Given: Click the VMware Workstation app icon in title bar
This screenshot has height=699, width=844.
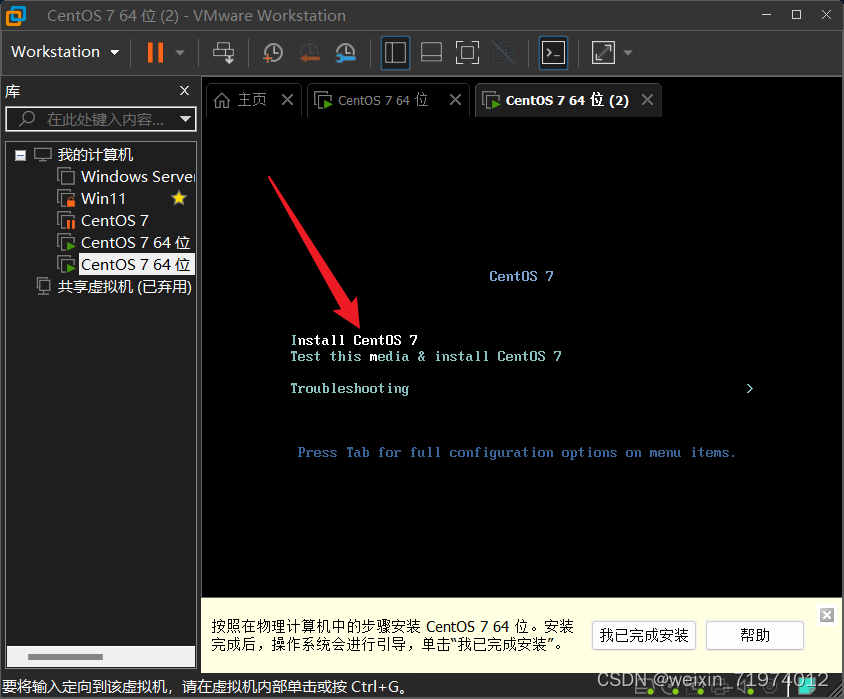Looking at the screenshot, I should 16,16.
